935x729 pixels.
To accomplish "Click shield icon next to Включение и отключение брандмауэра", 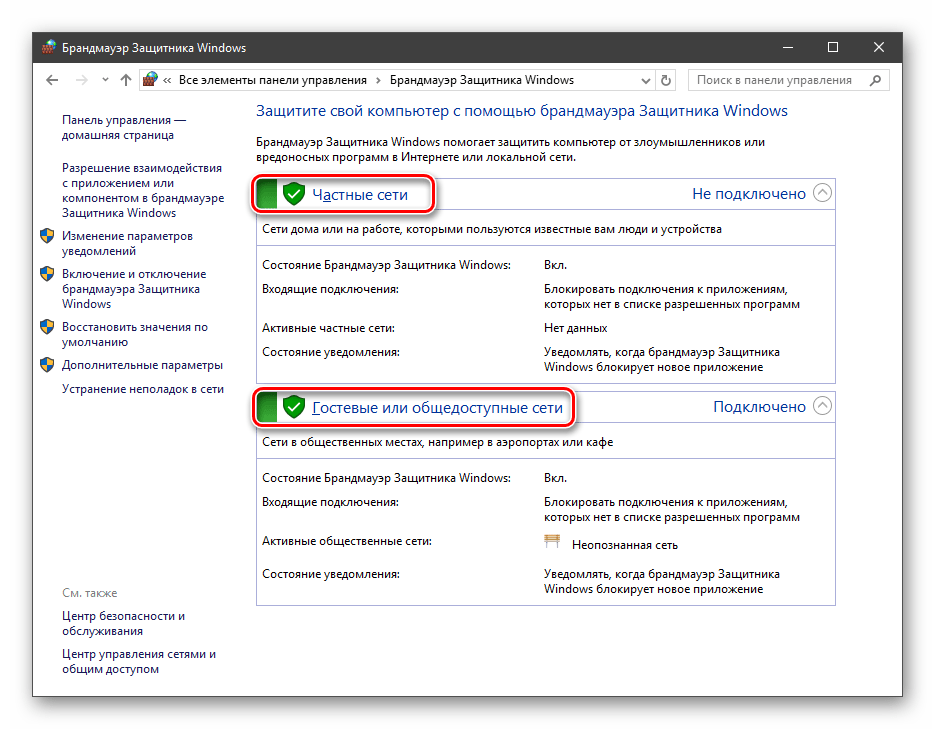I will tap(47, 274).
